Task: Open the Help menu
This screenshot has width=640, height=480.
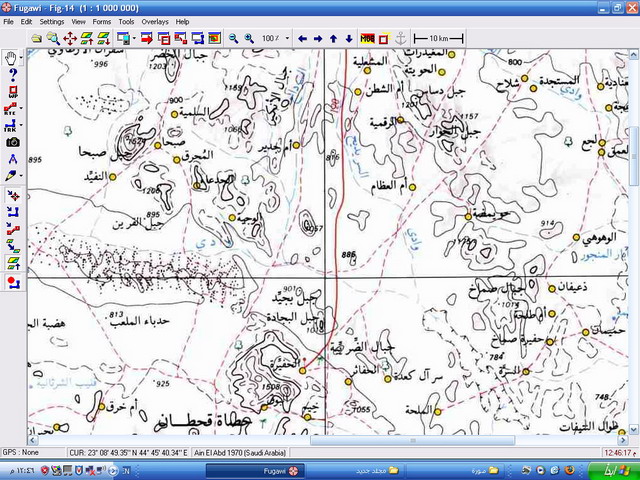Action: [x=182, y=22]
